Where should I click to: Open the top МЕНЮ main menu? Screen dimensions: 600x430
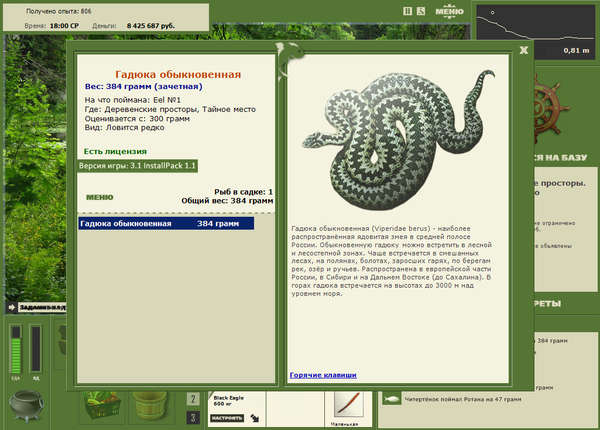[x=449, y=11]
